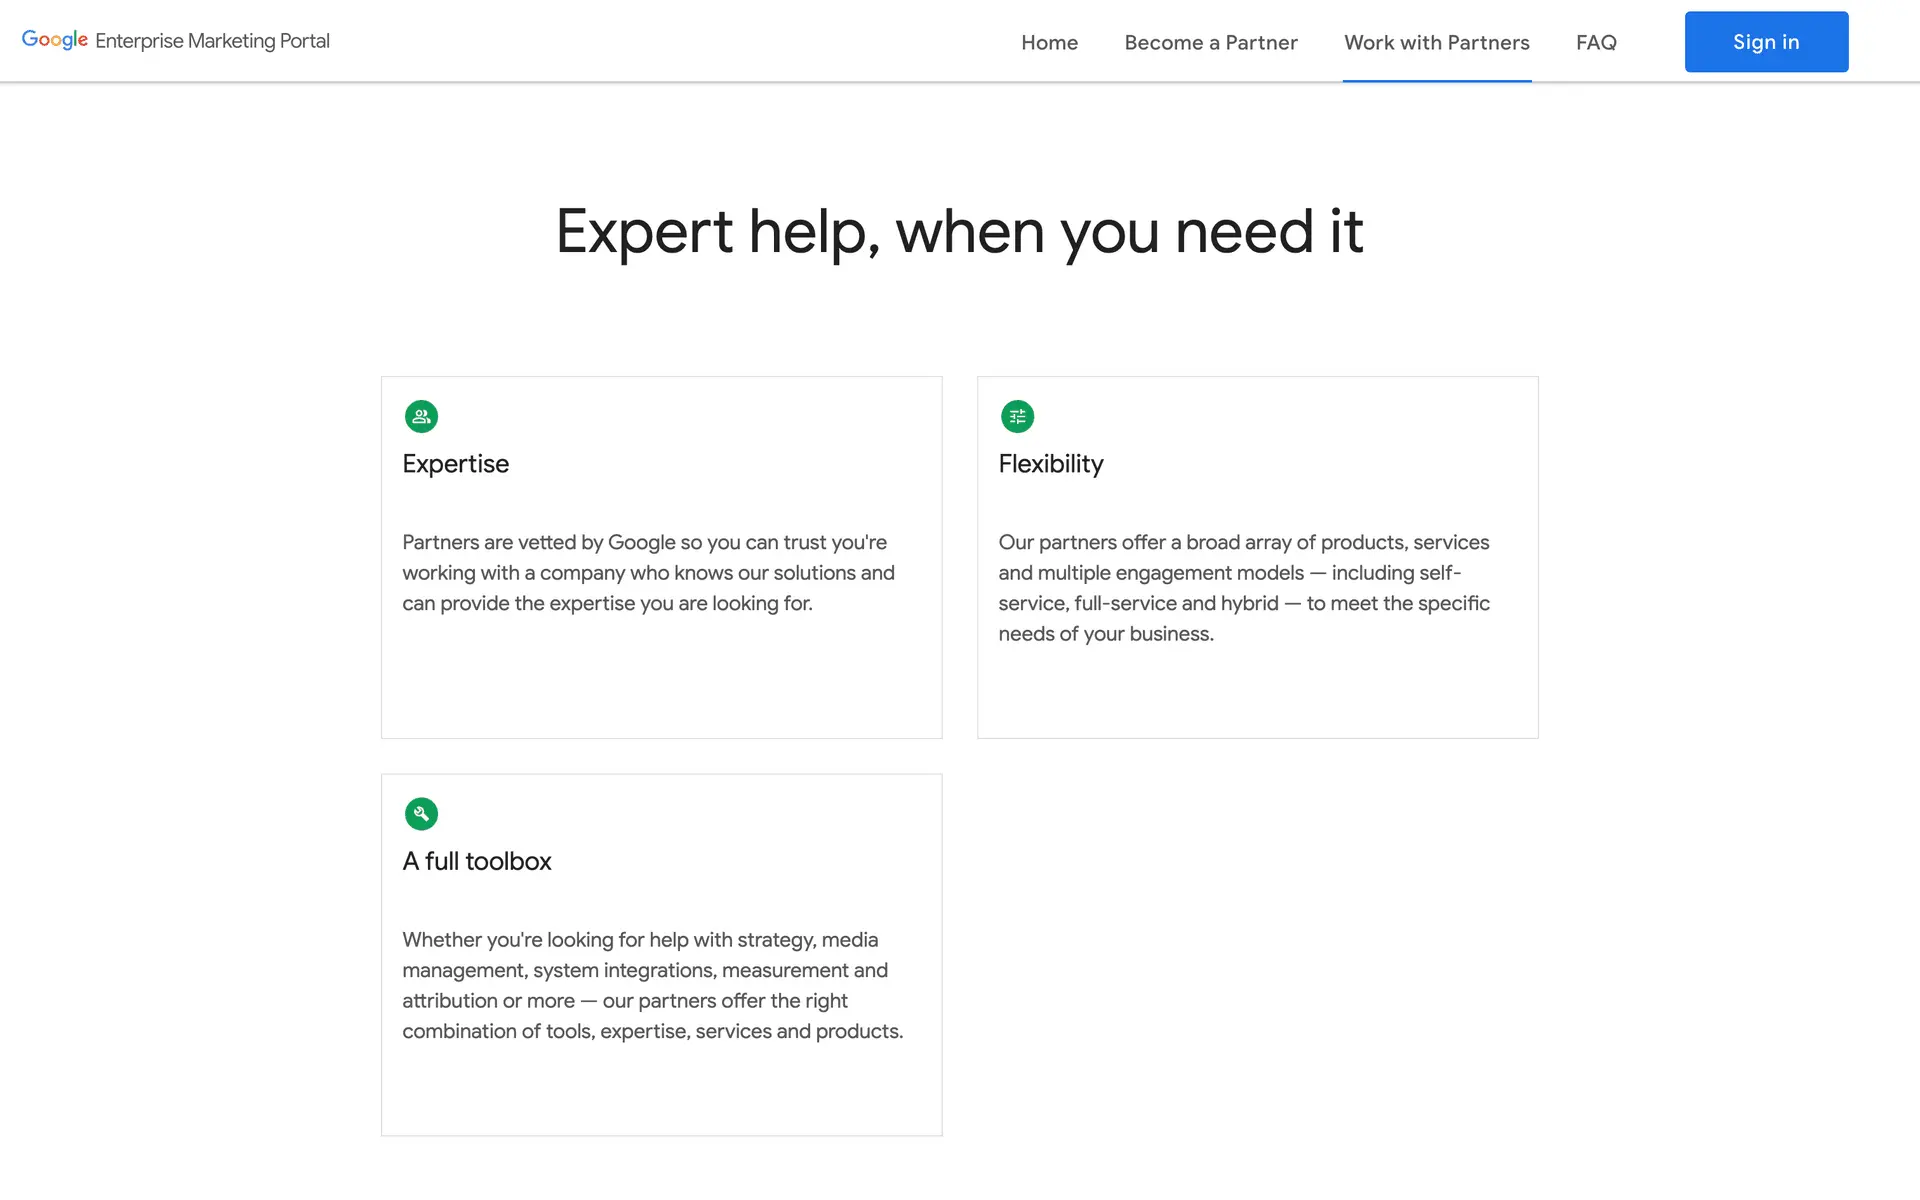Screen dimensions: 1920x1200
Task: Open the Become a Partner page
Action: coord(1210,42)
